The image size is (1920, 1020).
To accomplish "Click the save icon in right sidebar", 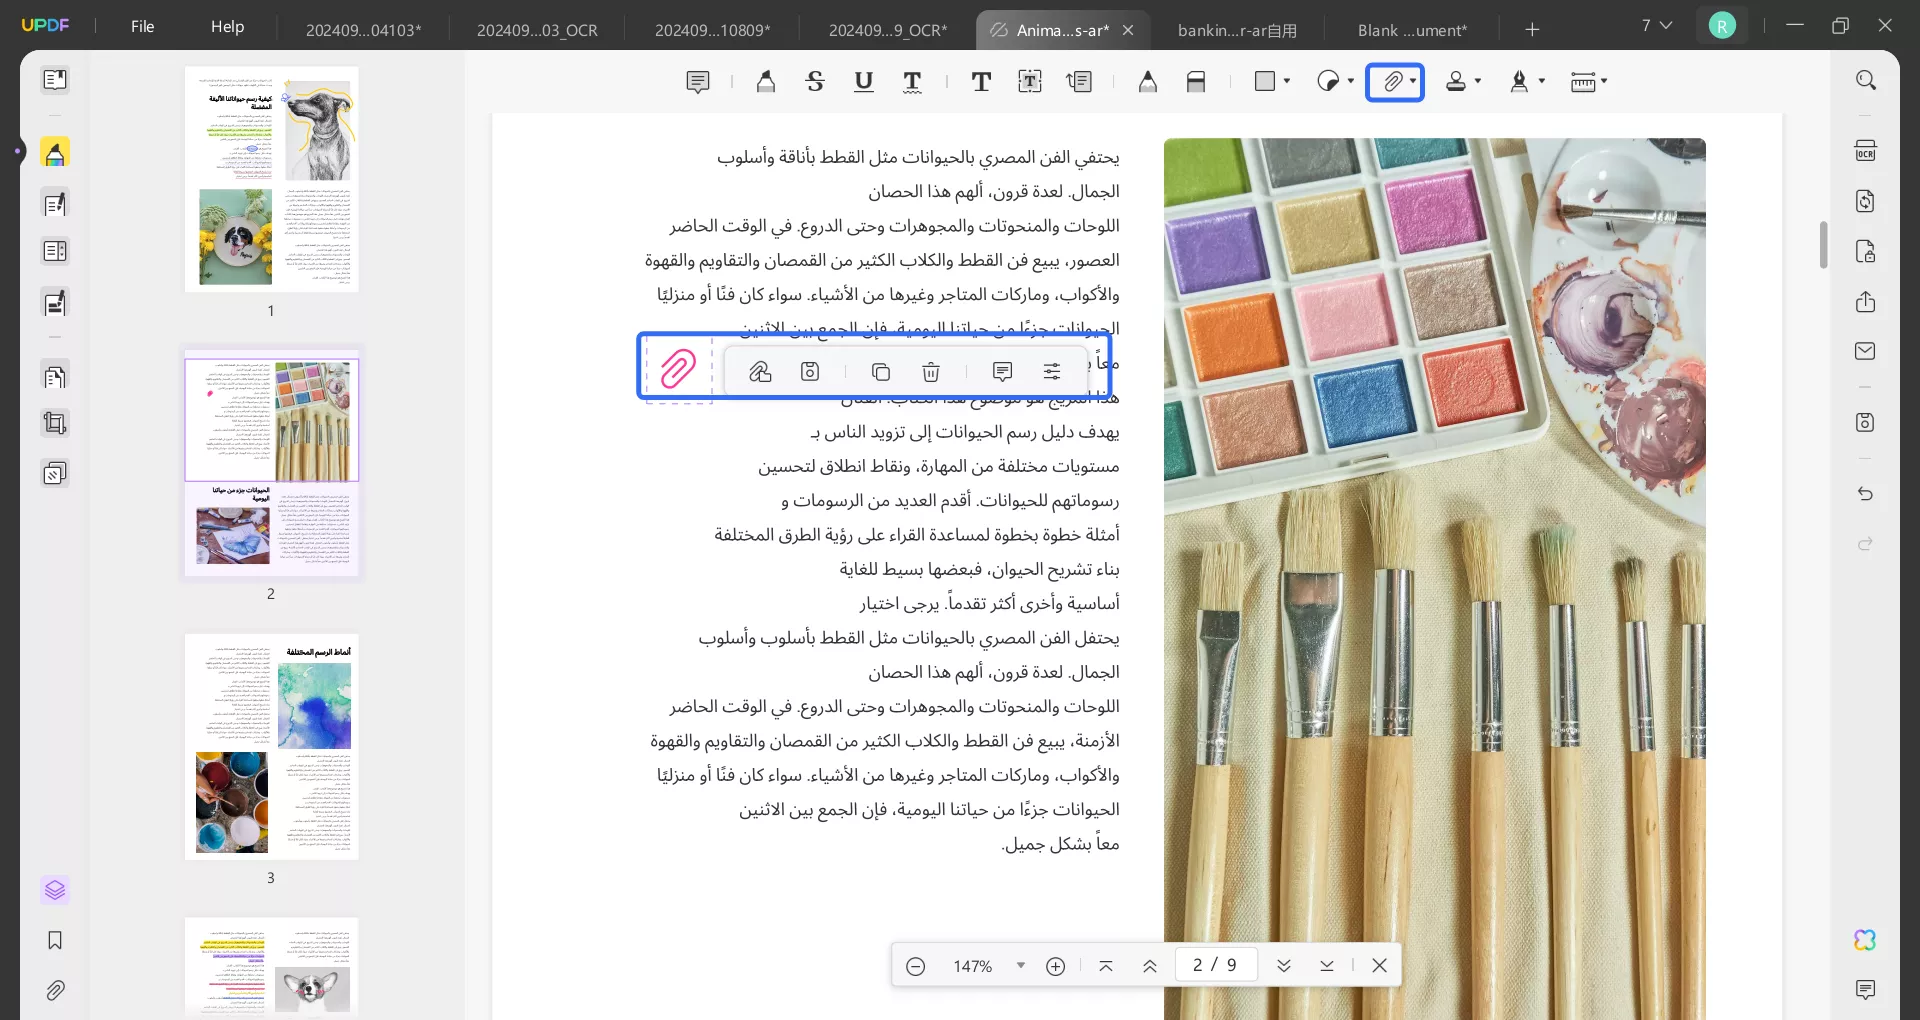I will (x=1866, y=422).
